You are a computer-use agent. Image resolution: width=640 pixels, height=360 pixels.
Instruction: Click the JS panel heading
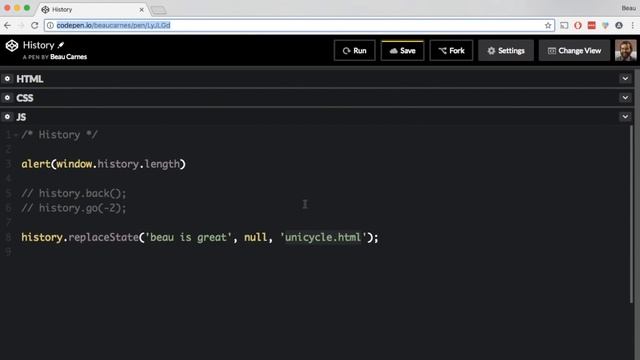21,117
